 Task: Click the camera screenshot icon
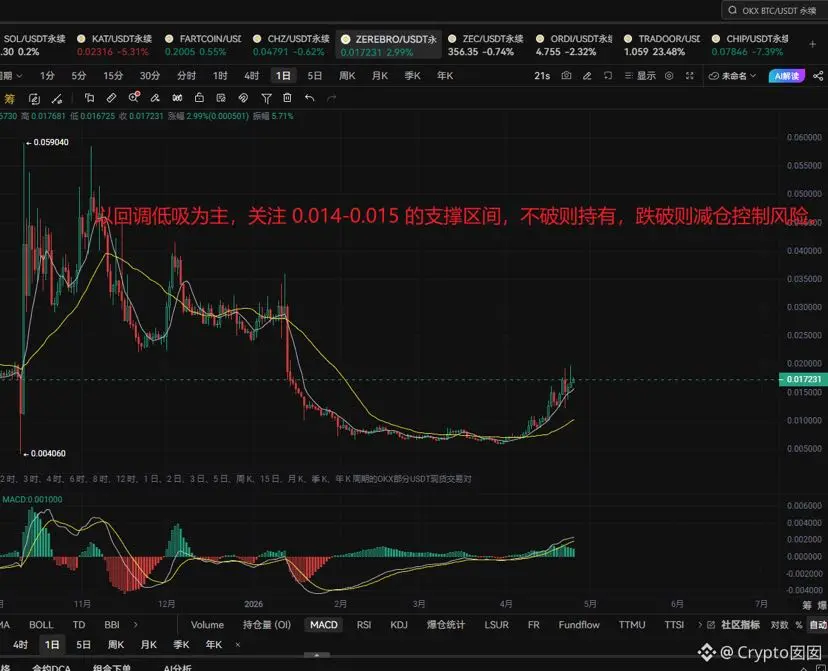coord(566,75)
